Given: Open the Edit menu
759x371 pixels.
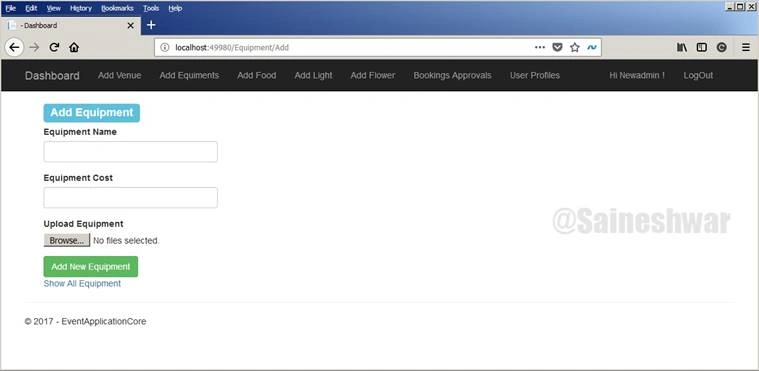Looking at the screenshot, I should 31,8.
